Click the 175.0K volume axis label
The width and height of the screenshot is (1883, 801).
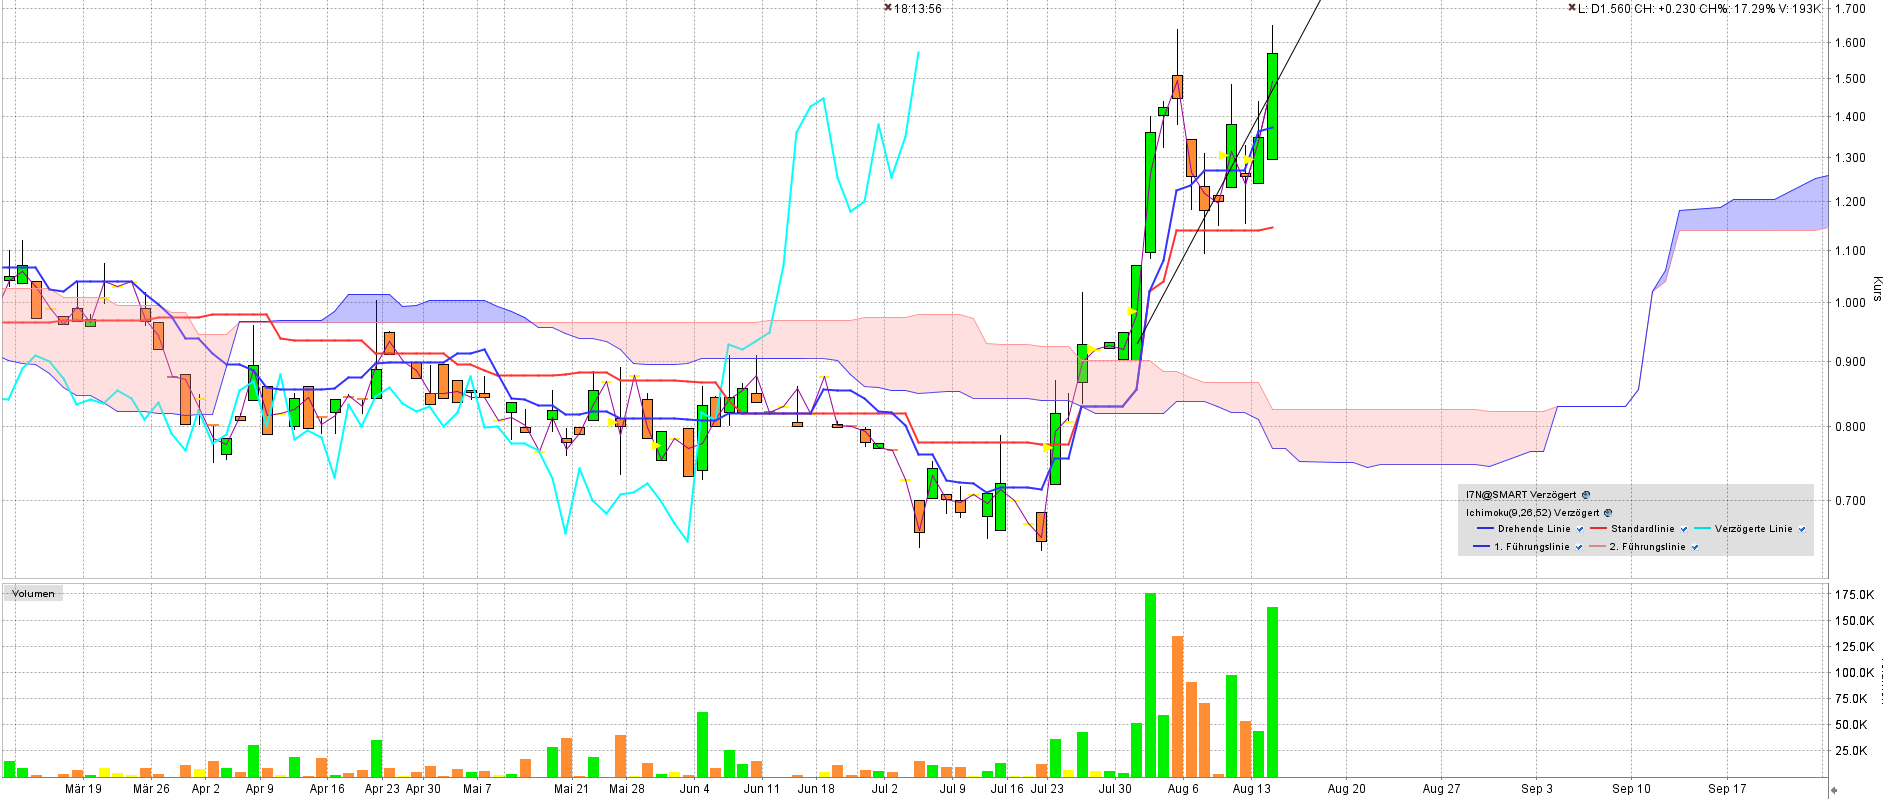(1854, 595)
